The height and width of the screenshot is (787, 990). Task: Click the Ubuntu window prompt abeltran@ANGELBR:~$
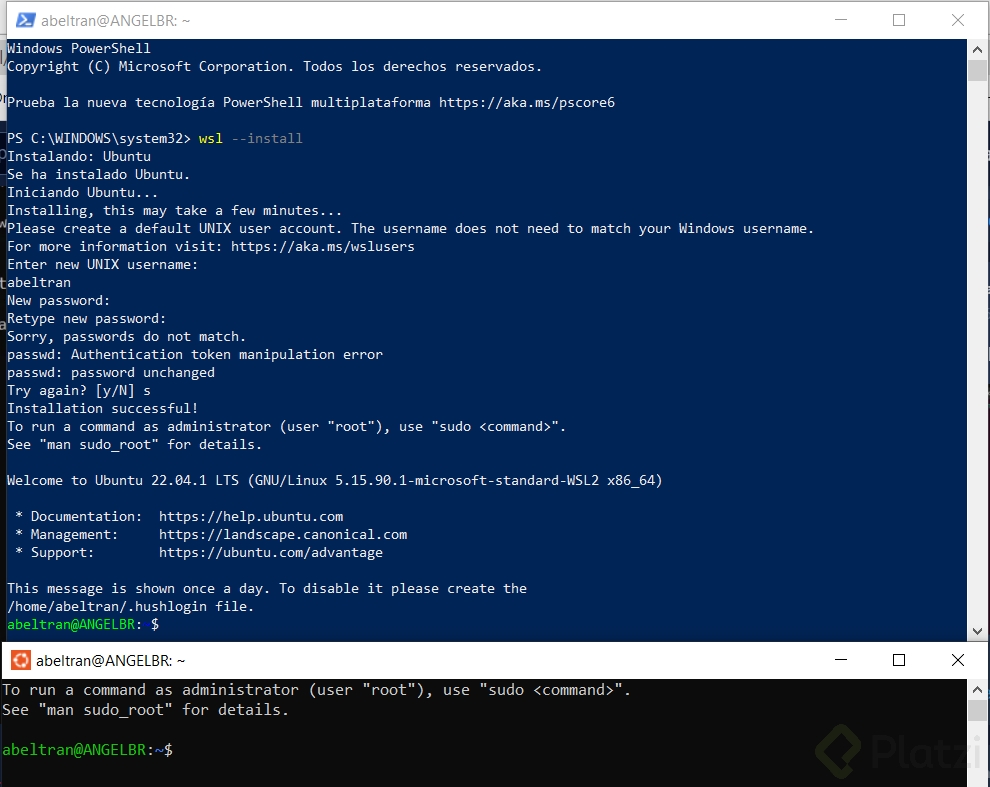tap(87, 750)
